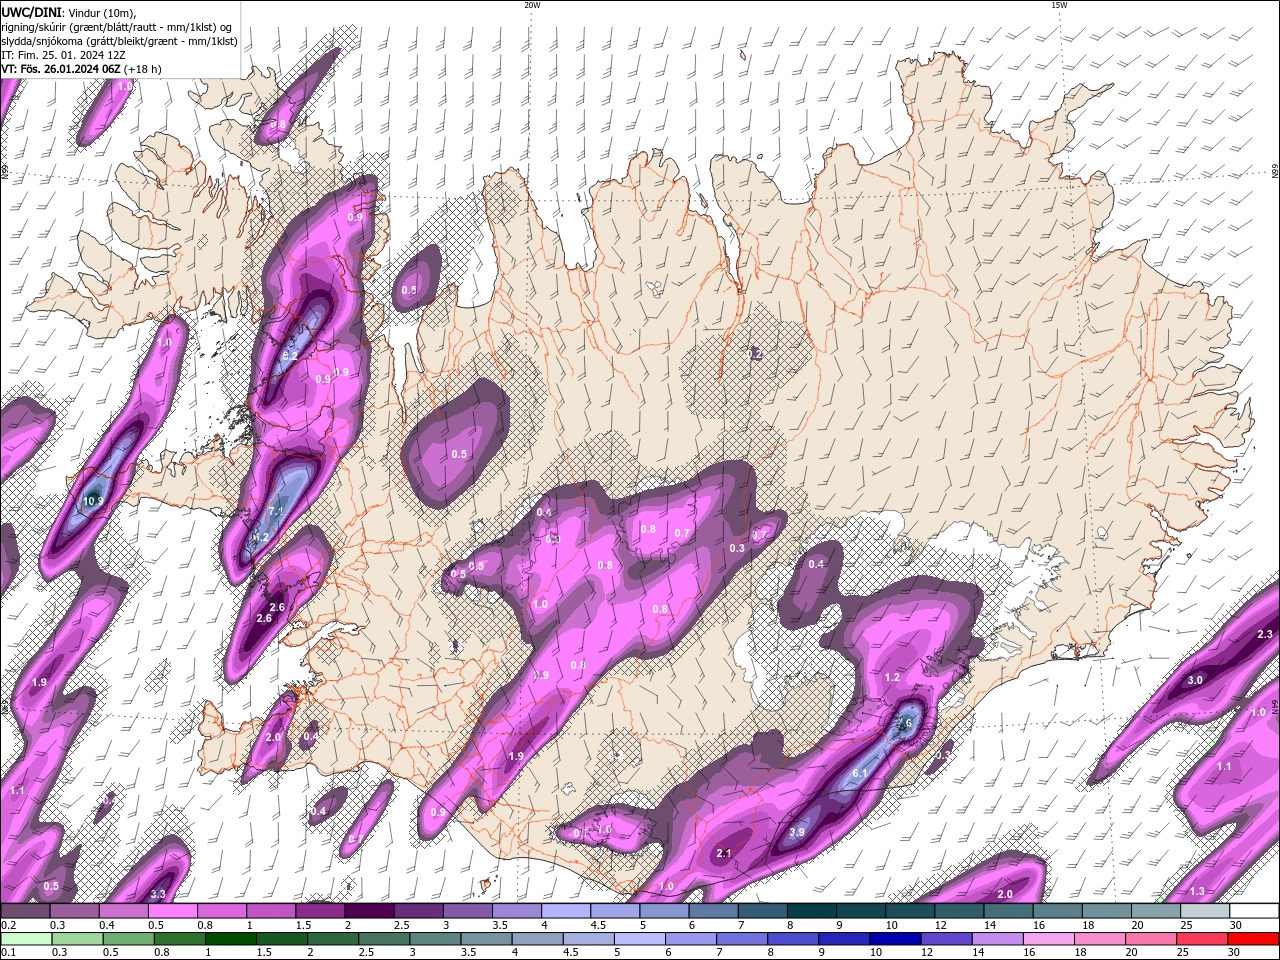Click the 7.4 precipitation value on the map
Viewport: 1280px width, 960px height.
coord(277,511)
